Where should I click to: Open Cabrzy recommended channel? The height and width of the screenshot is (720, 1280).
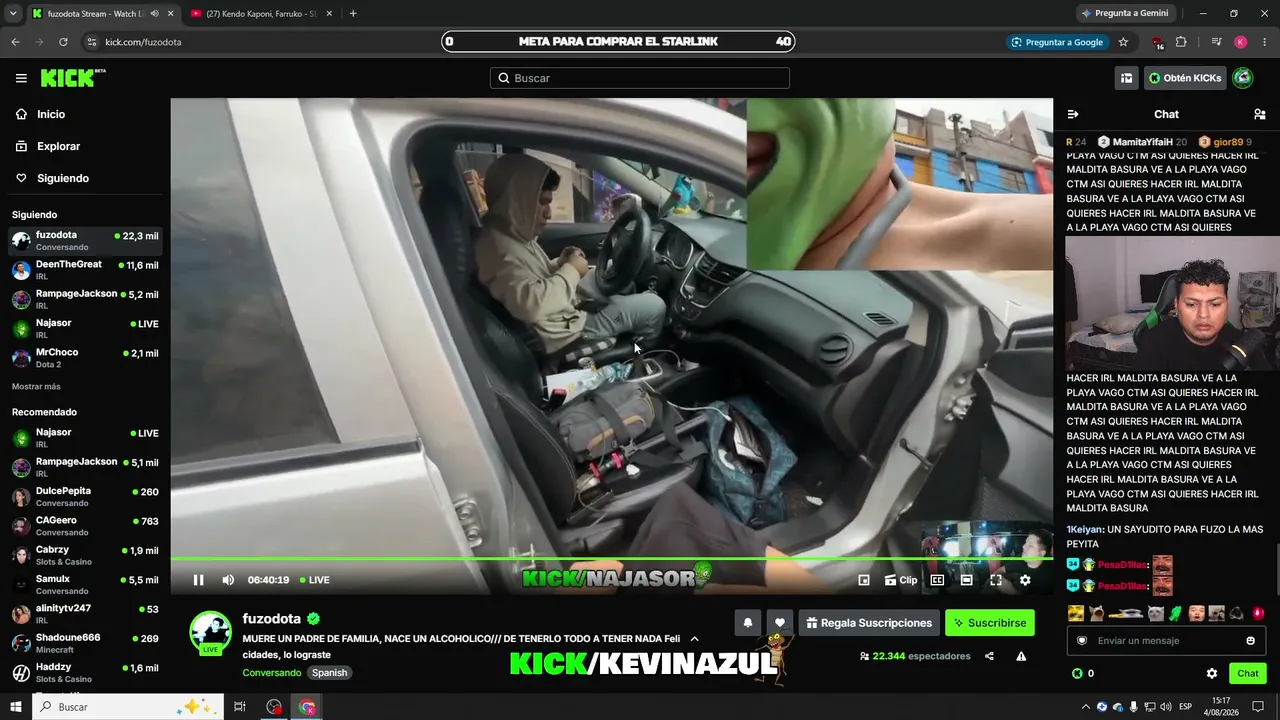(85, 555)
